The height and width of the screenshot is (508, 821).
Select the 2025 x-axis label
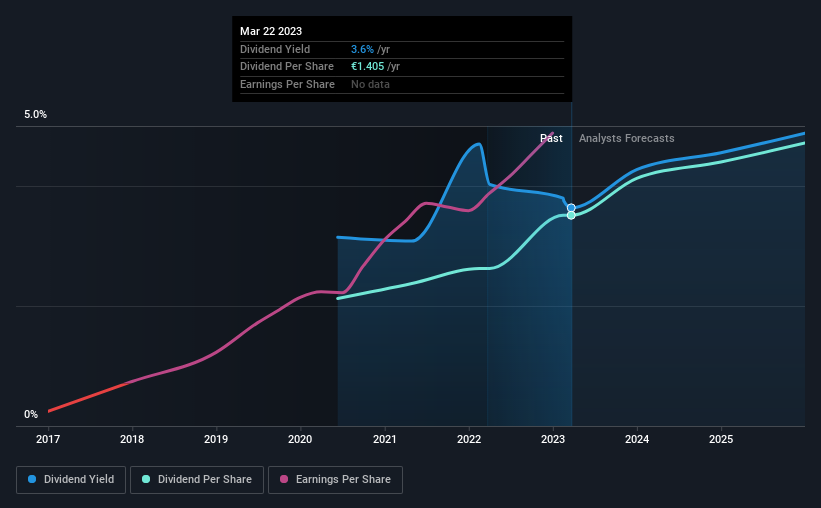pos(721,439)
